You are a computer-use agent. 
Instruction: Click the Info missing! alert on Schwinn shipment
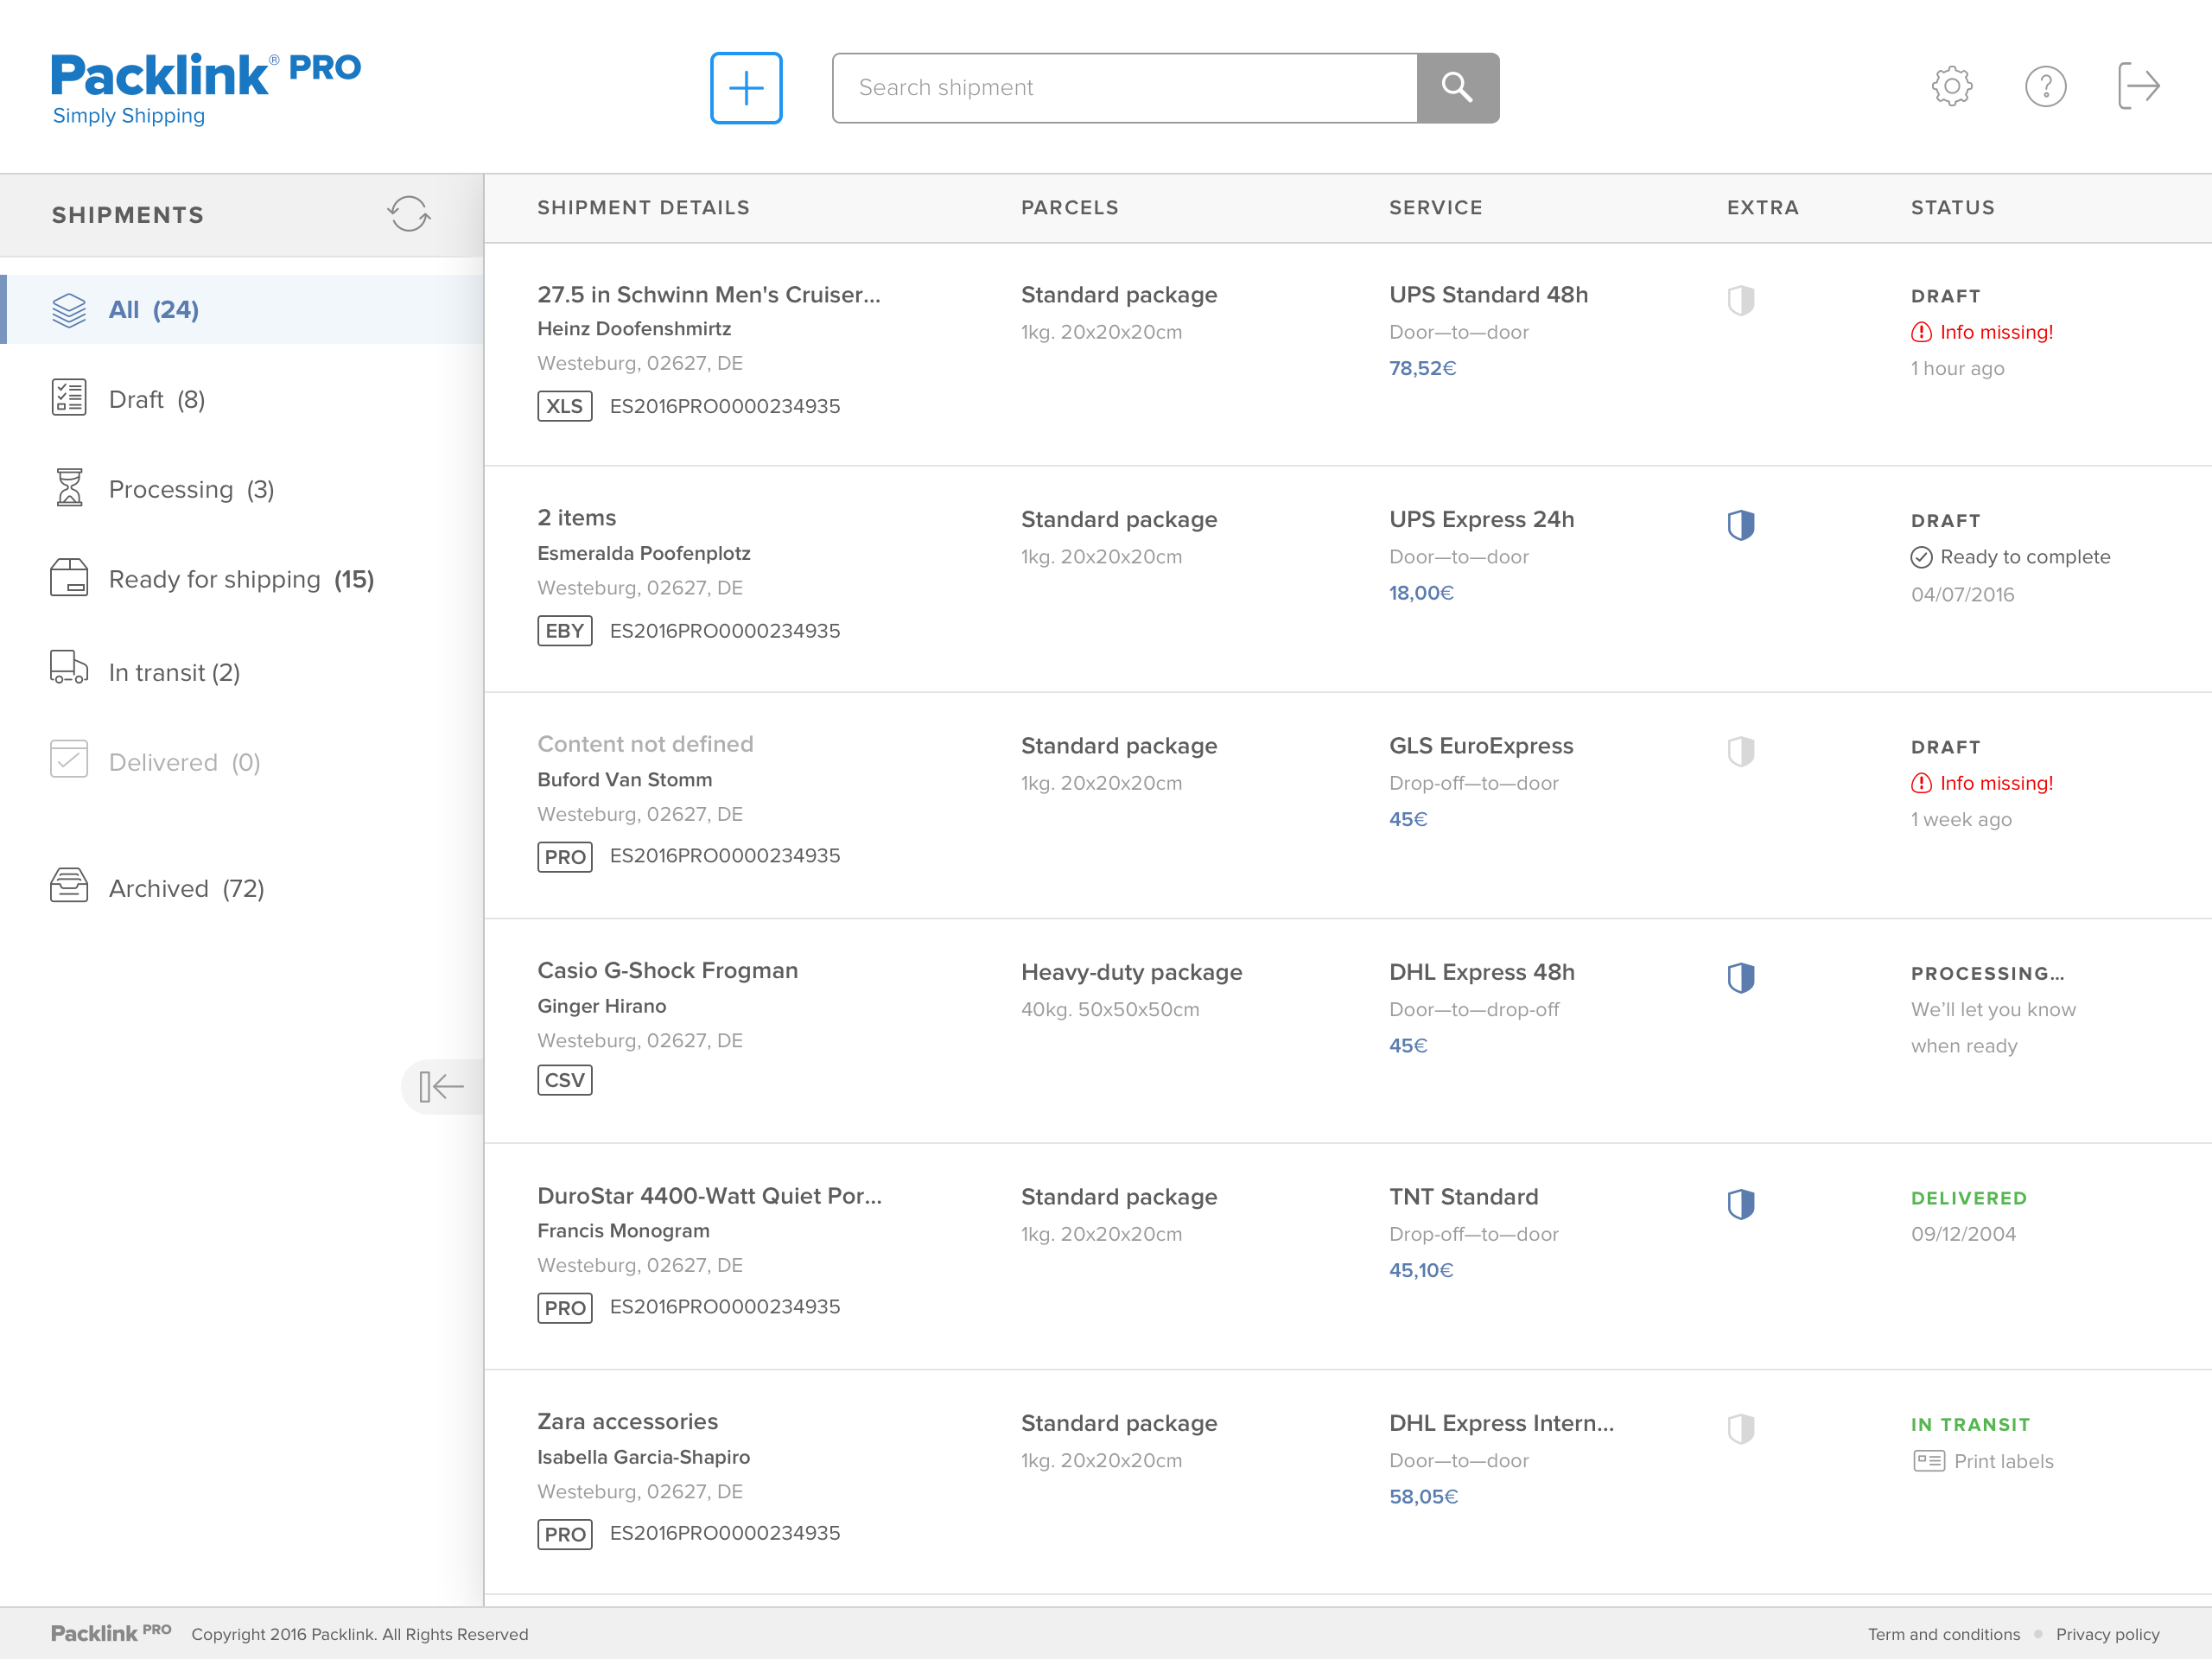[1995, 332]
